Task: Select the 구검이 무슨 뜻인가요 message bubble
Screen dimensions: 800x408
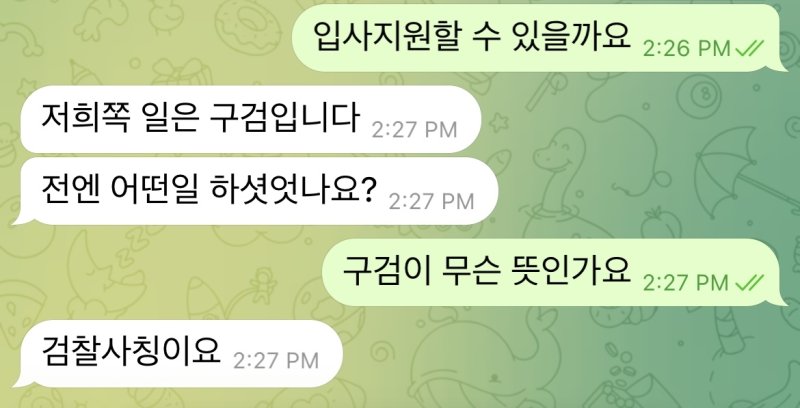Action: tap(554, 272)
